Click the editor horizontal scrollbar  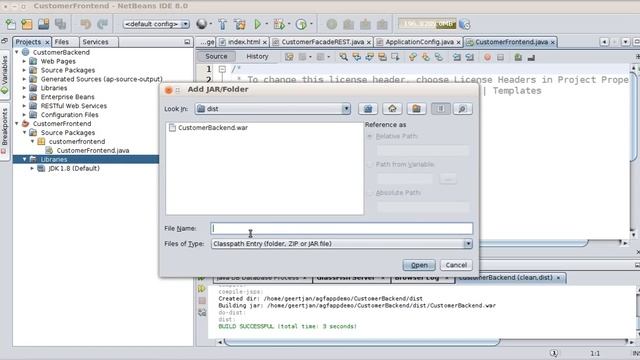(x=533, y=243)
